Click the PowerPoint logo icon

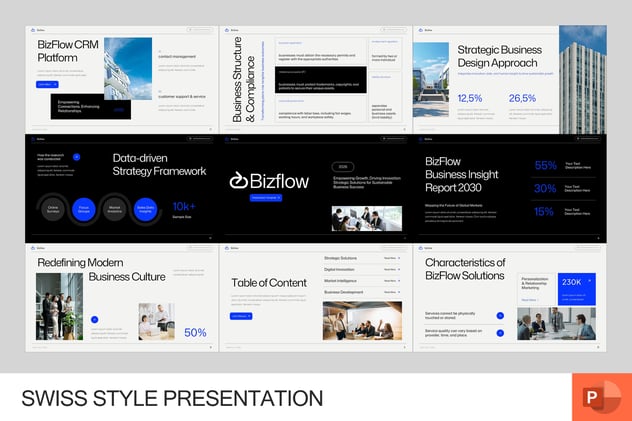click(602, 397)
